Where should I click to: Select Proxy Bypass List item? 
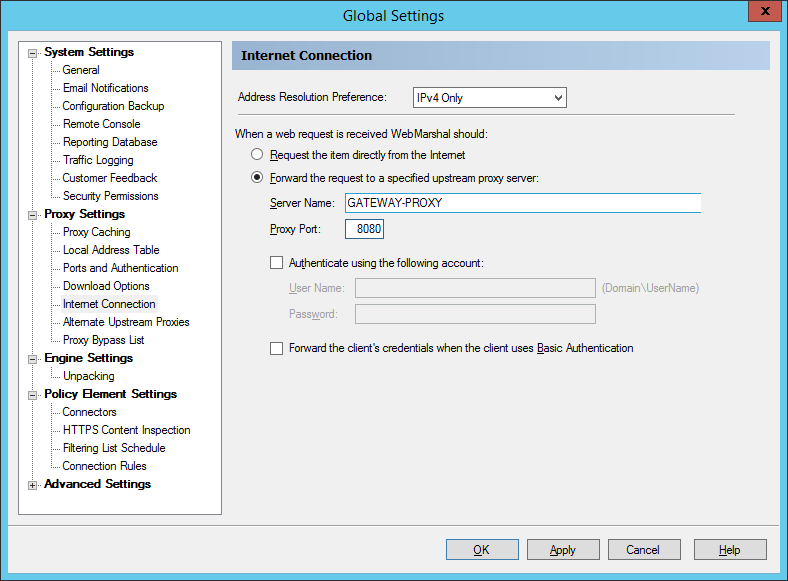coord(103,340)
